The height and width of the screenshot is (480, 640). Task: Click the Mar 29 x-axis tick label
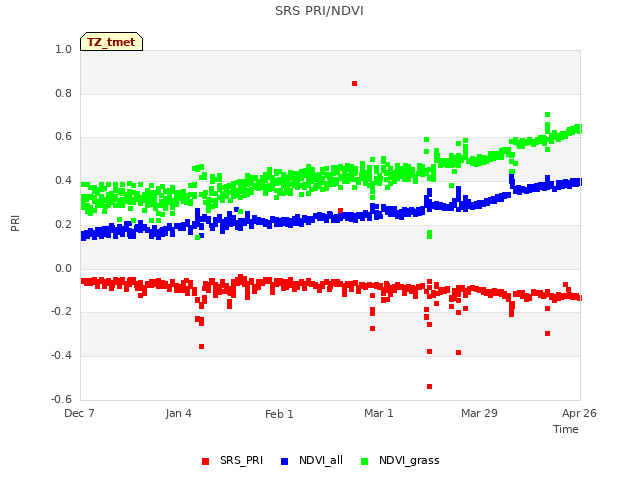click(479, 413)
